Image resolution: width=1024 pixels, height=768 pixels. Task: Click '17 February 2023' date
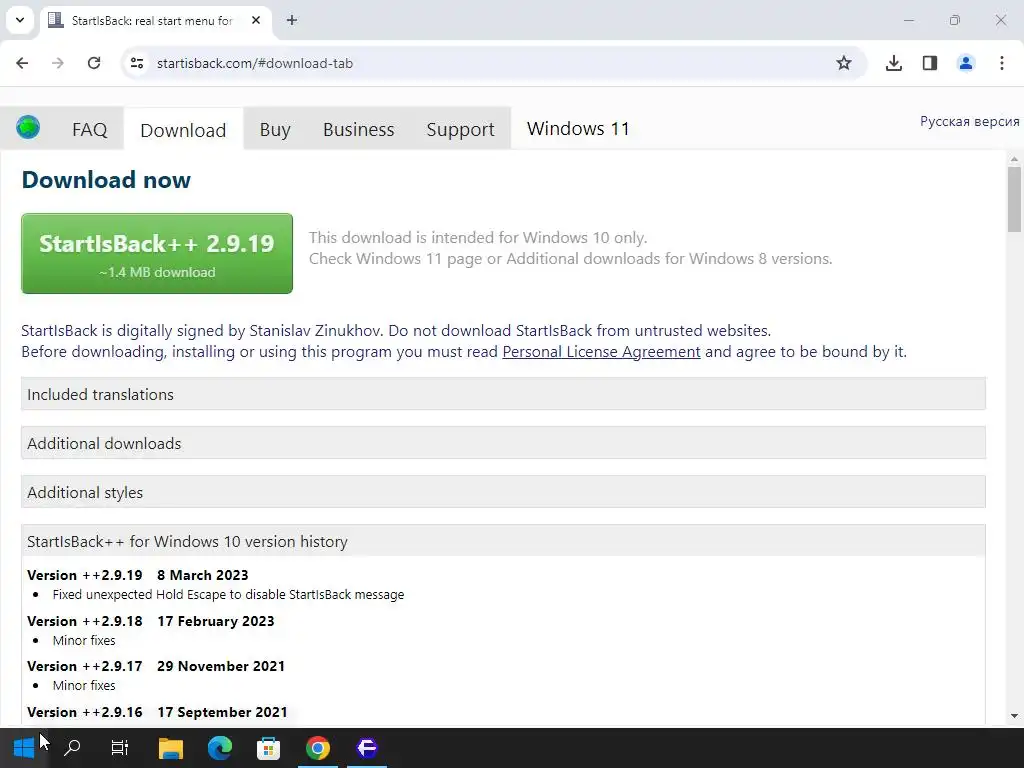click(x=216, y=621)
